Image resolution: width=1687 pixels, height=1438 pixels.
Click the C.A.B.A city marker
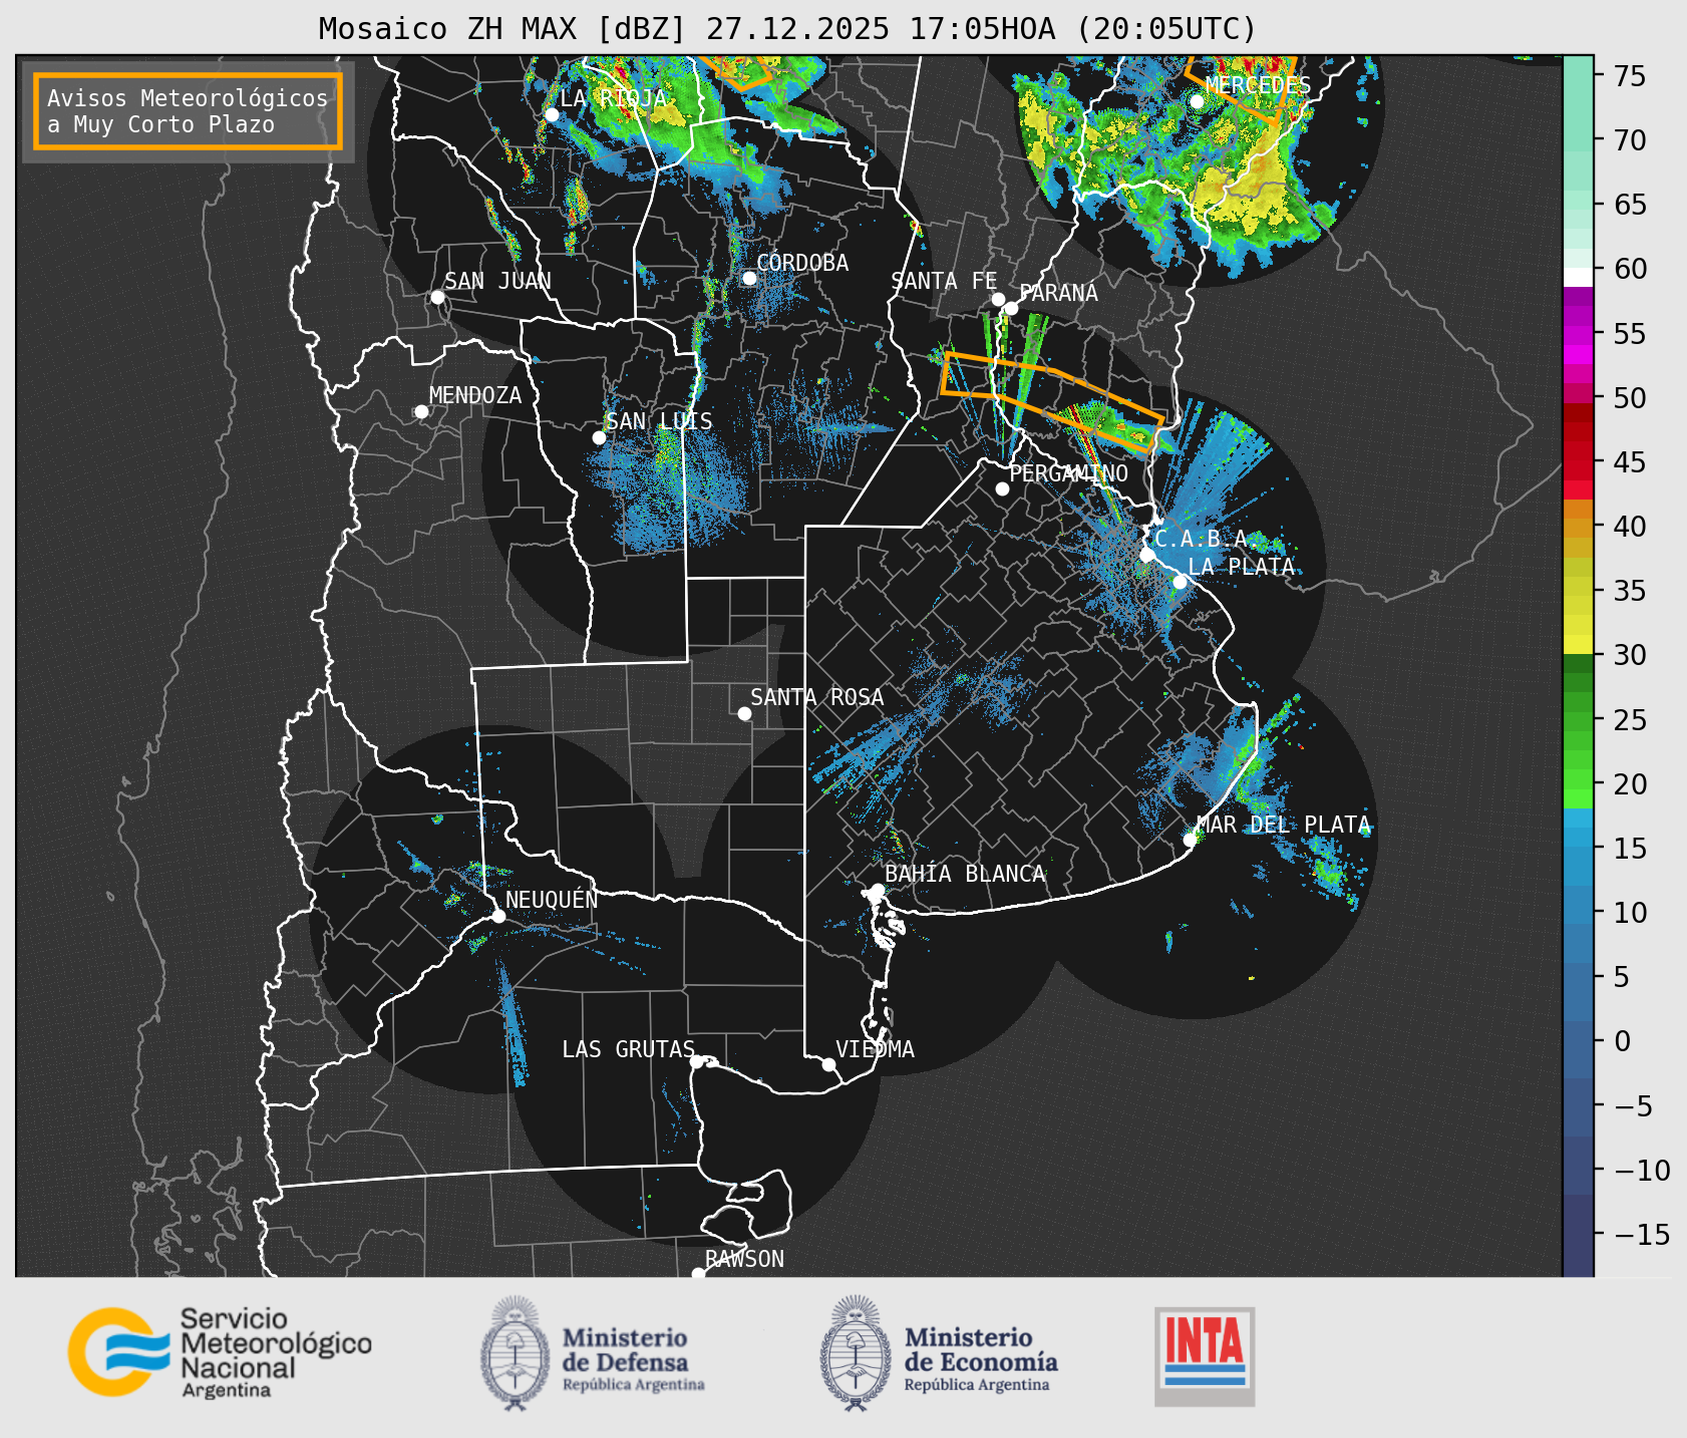(x=1147, y=555)
